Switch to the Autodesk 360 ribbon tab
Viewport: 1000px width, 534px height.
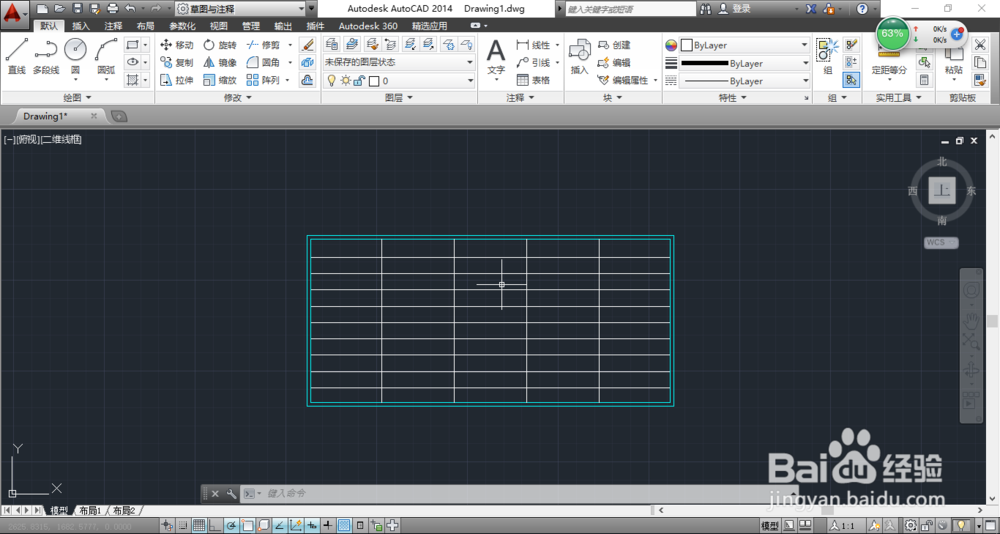368,26
